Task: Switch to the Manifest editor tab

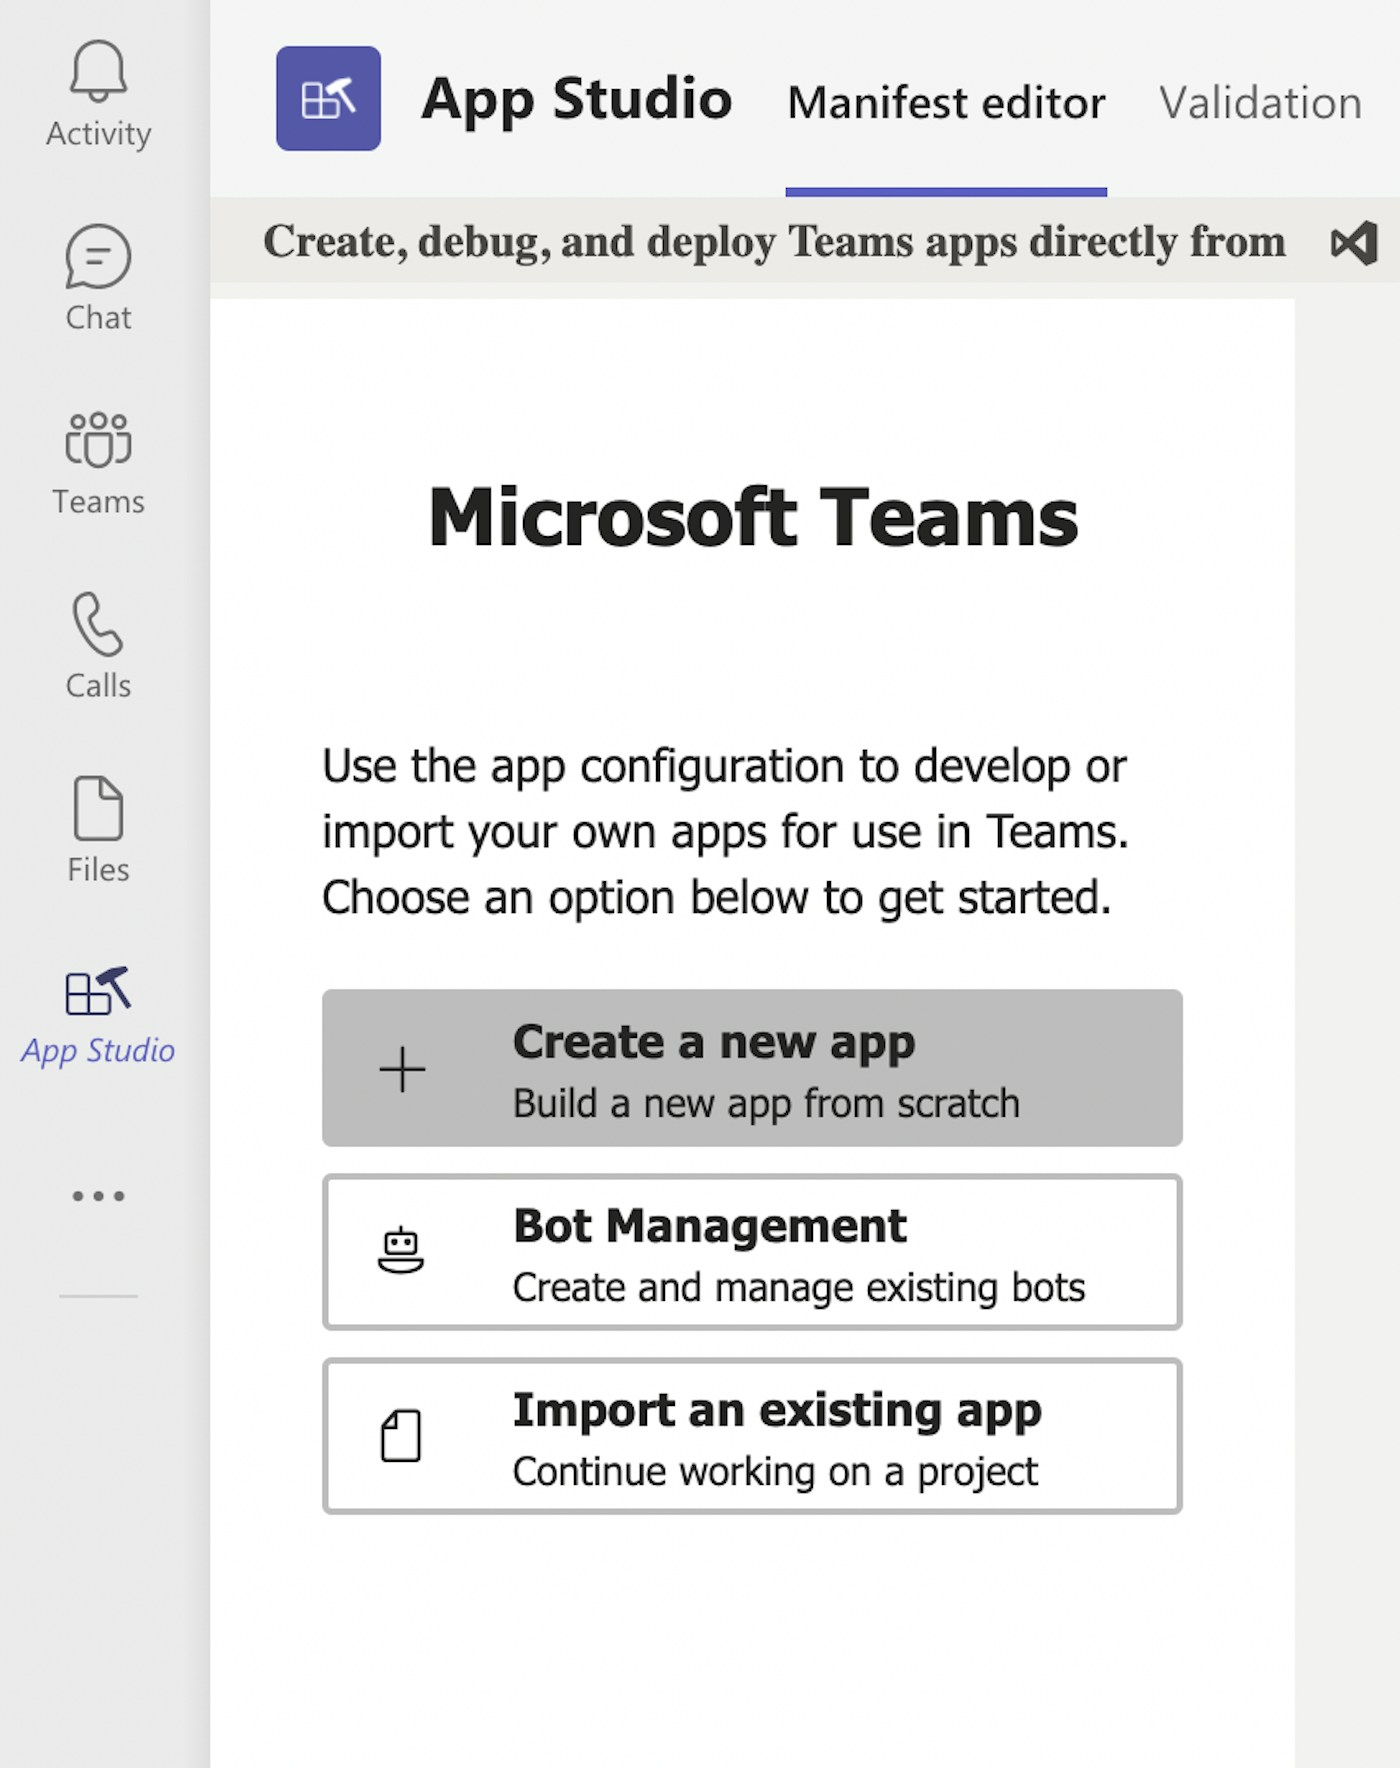Action: click(946, 103)
